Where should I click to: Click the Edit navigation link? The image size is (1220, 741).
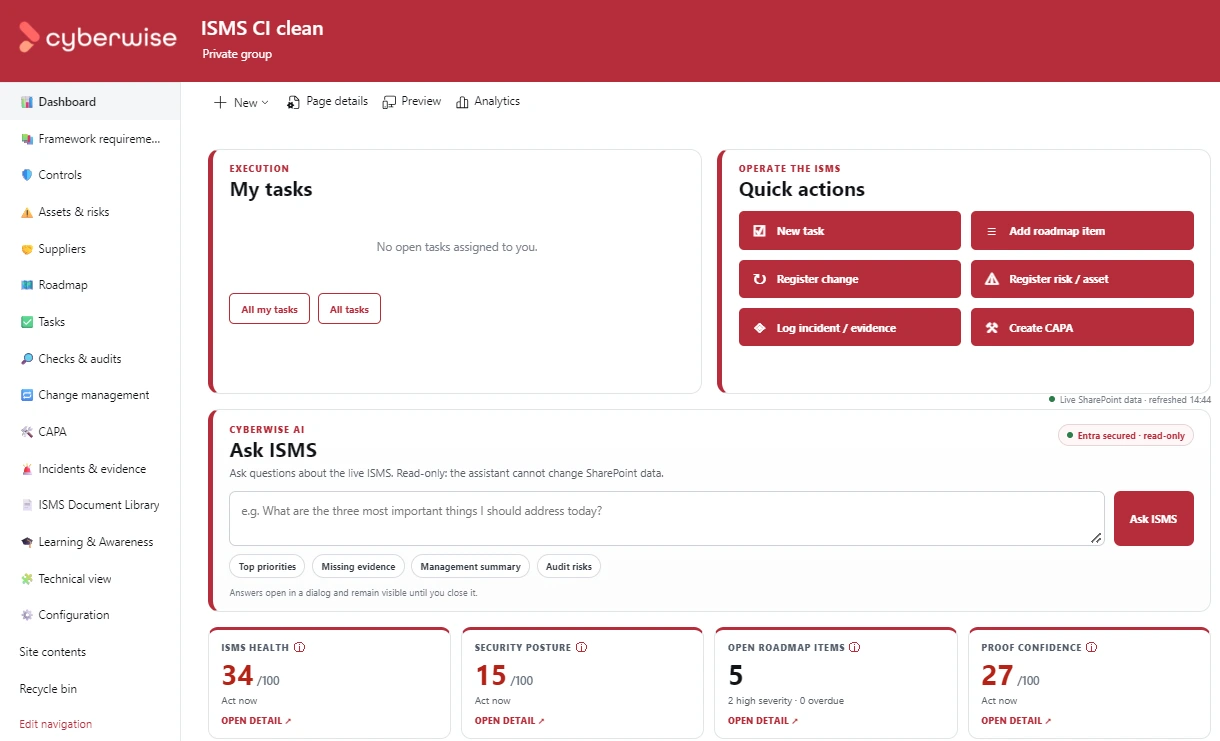[56, 724]
